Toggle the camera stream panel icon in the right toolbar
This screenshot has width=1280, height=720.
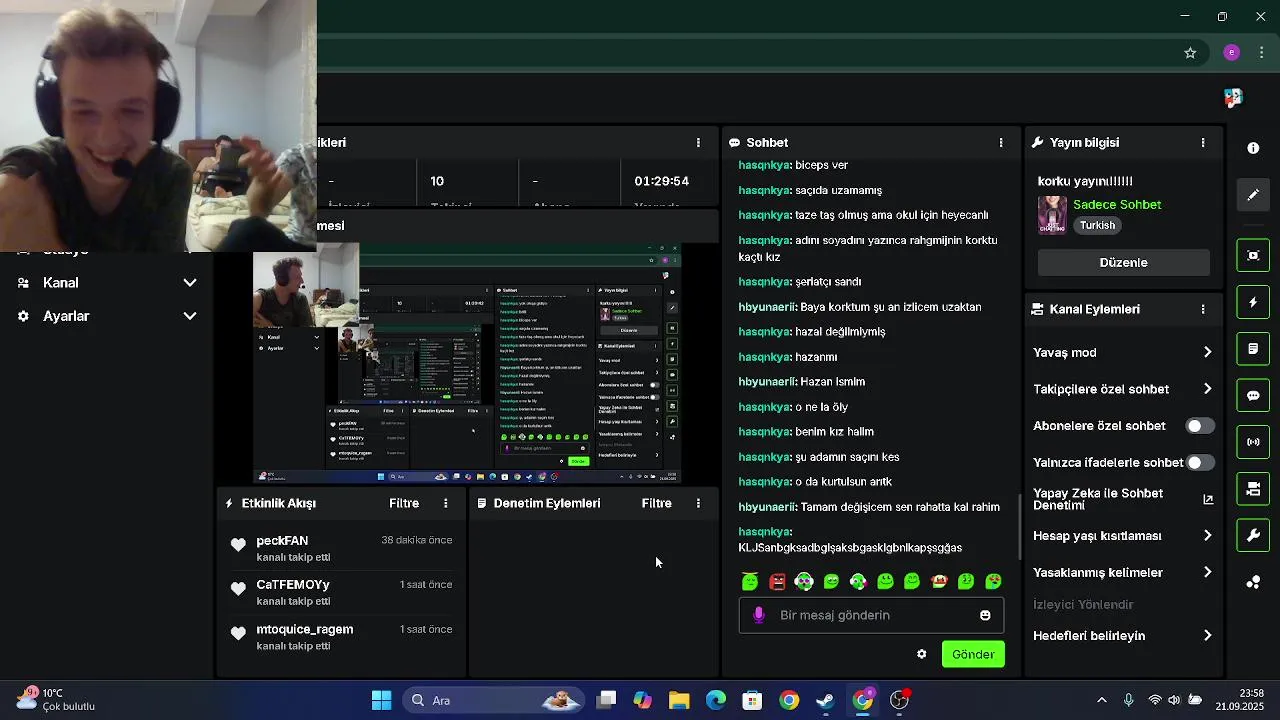coord(1253,489)
